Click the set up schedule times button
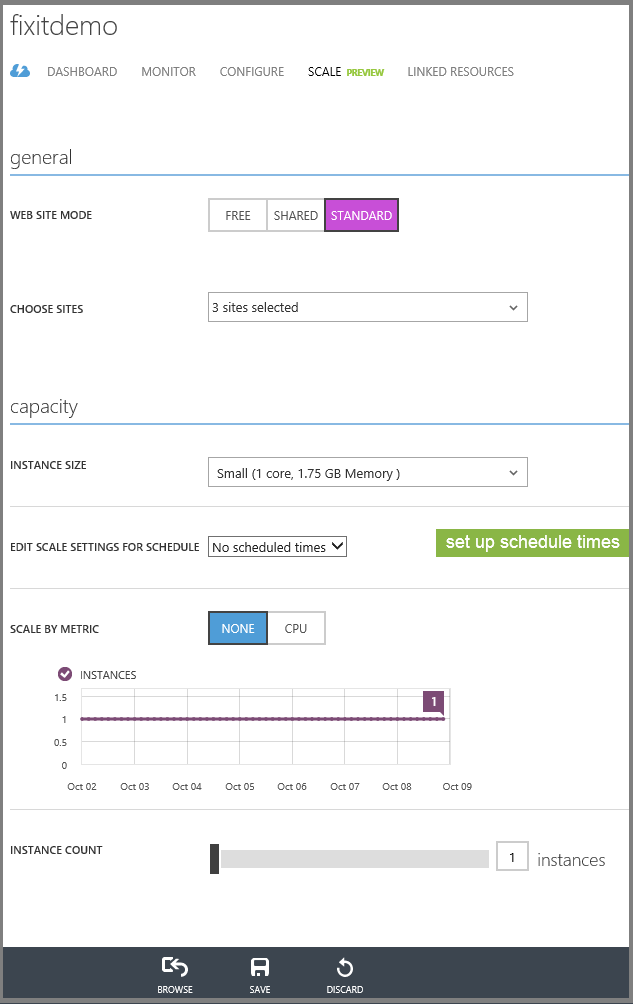Image resolution: width=633 pixels, height=1004 pixels. (532, 542)
